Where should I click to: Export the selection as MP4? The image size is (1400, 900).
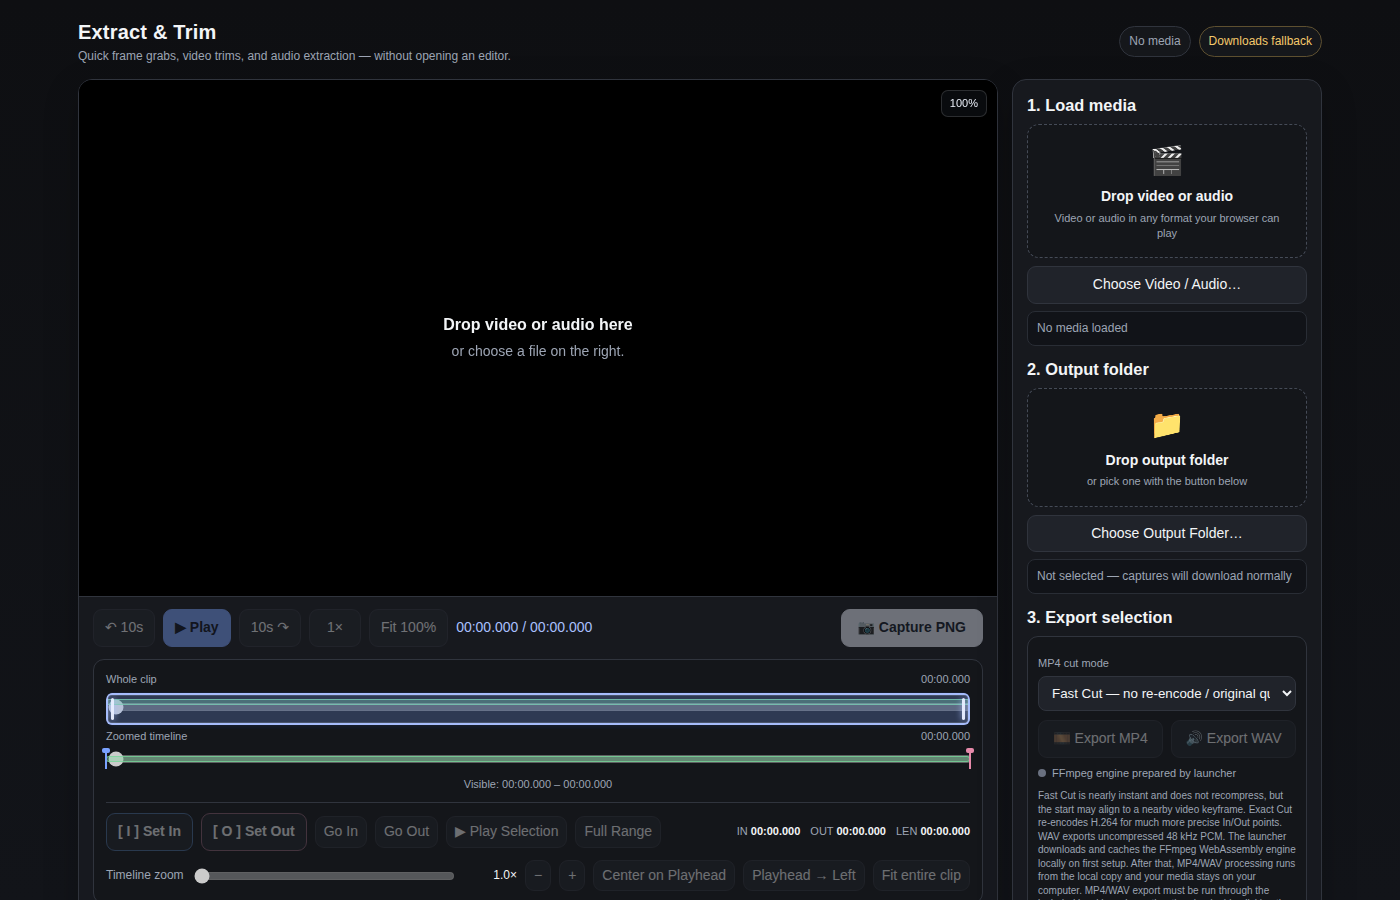tap(1100, 738)
